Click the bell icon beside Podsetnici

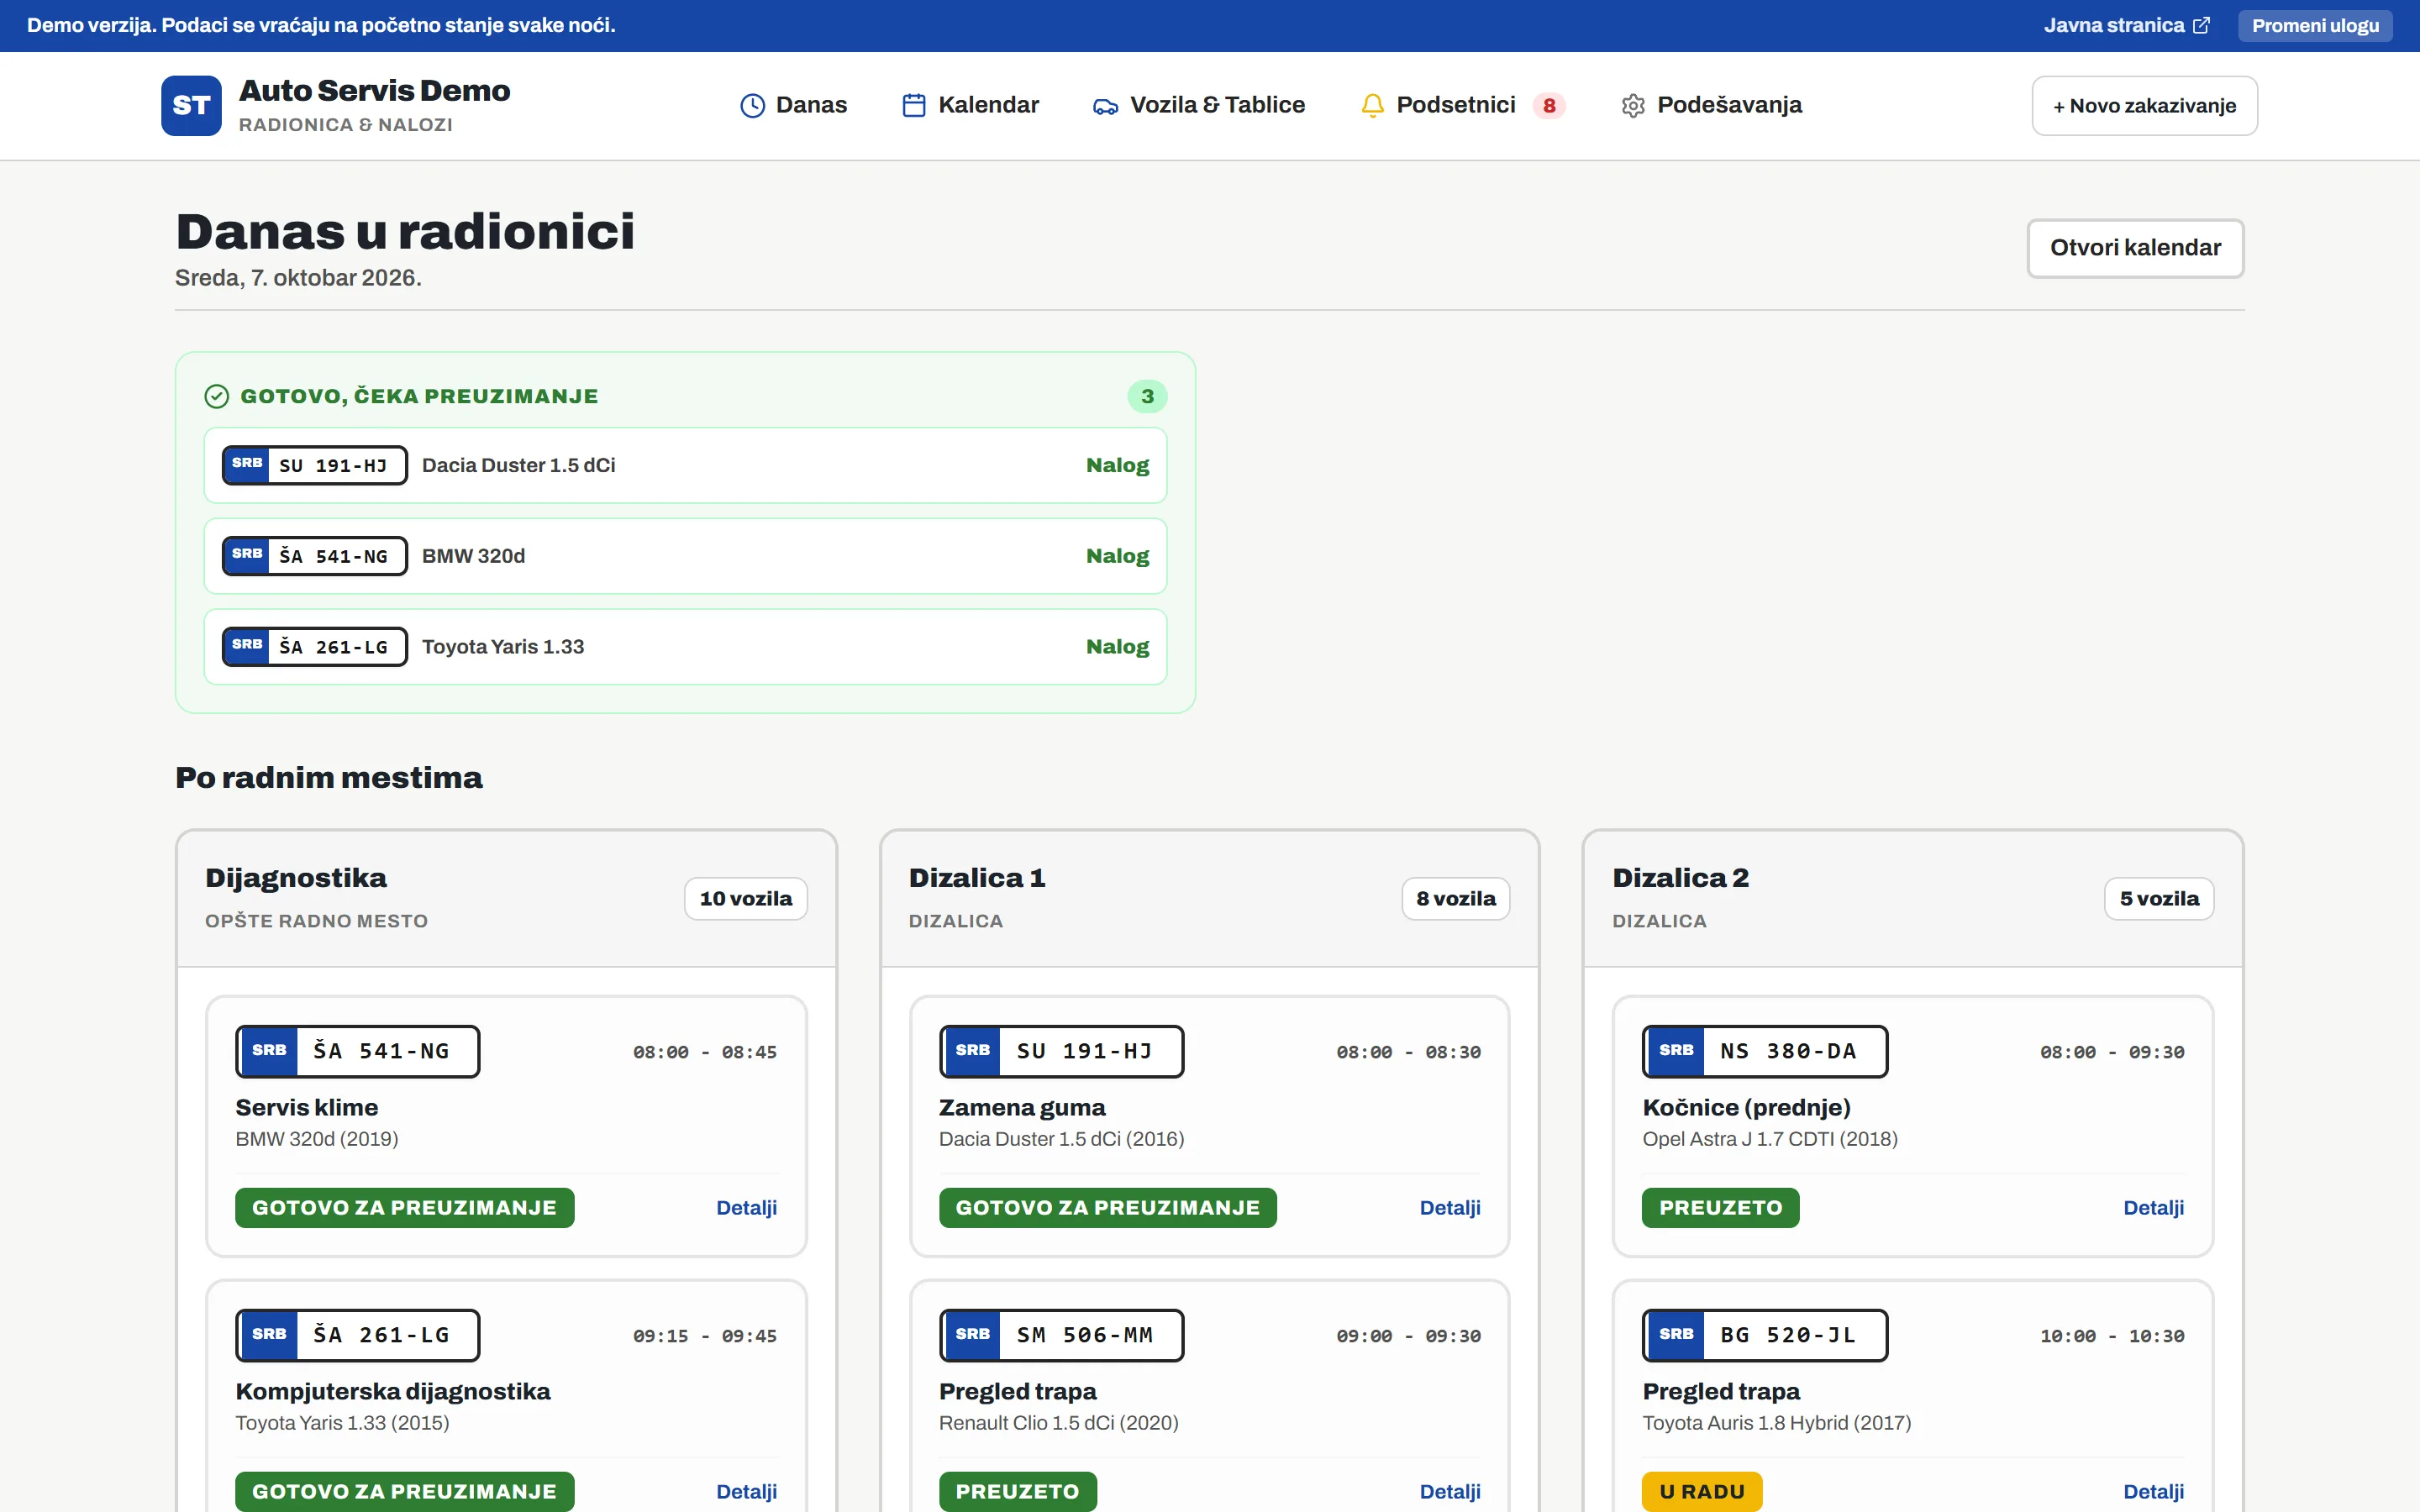(1372, 106)
